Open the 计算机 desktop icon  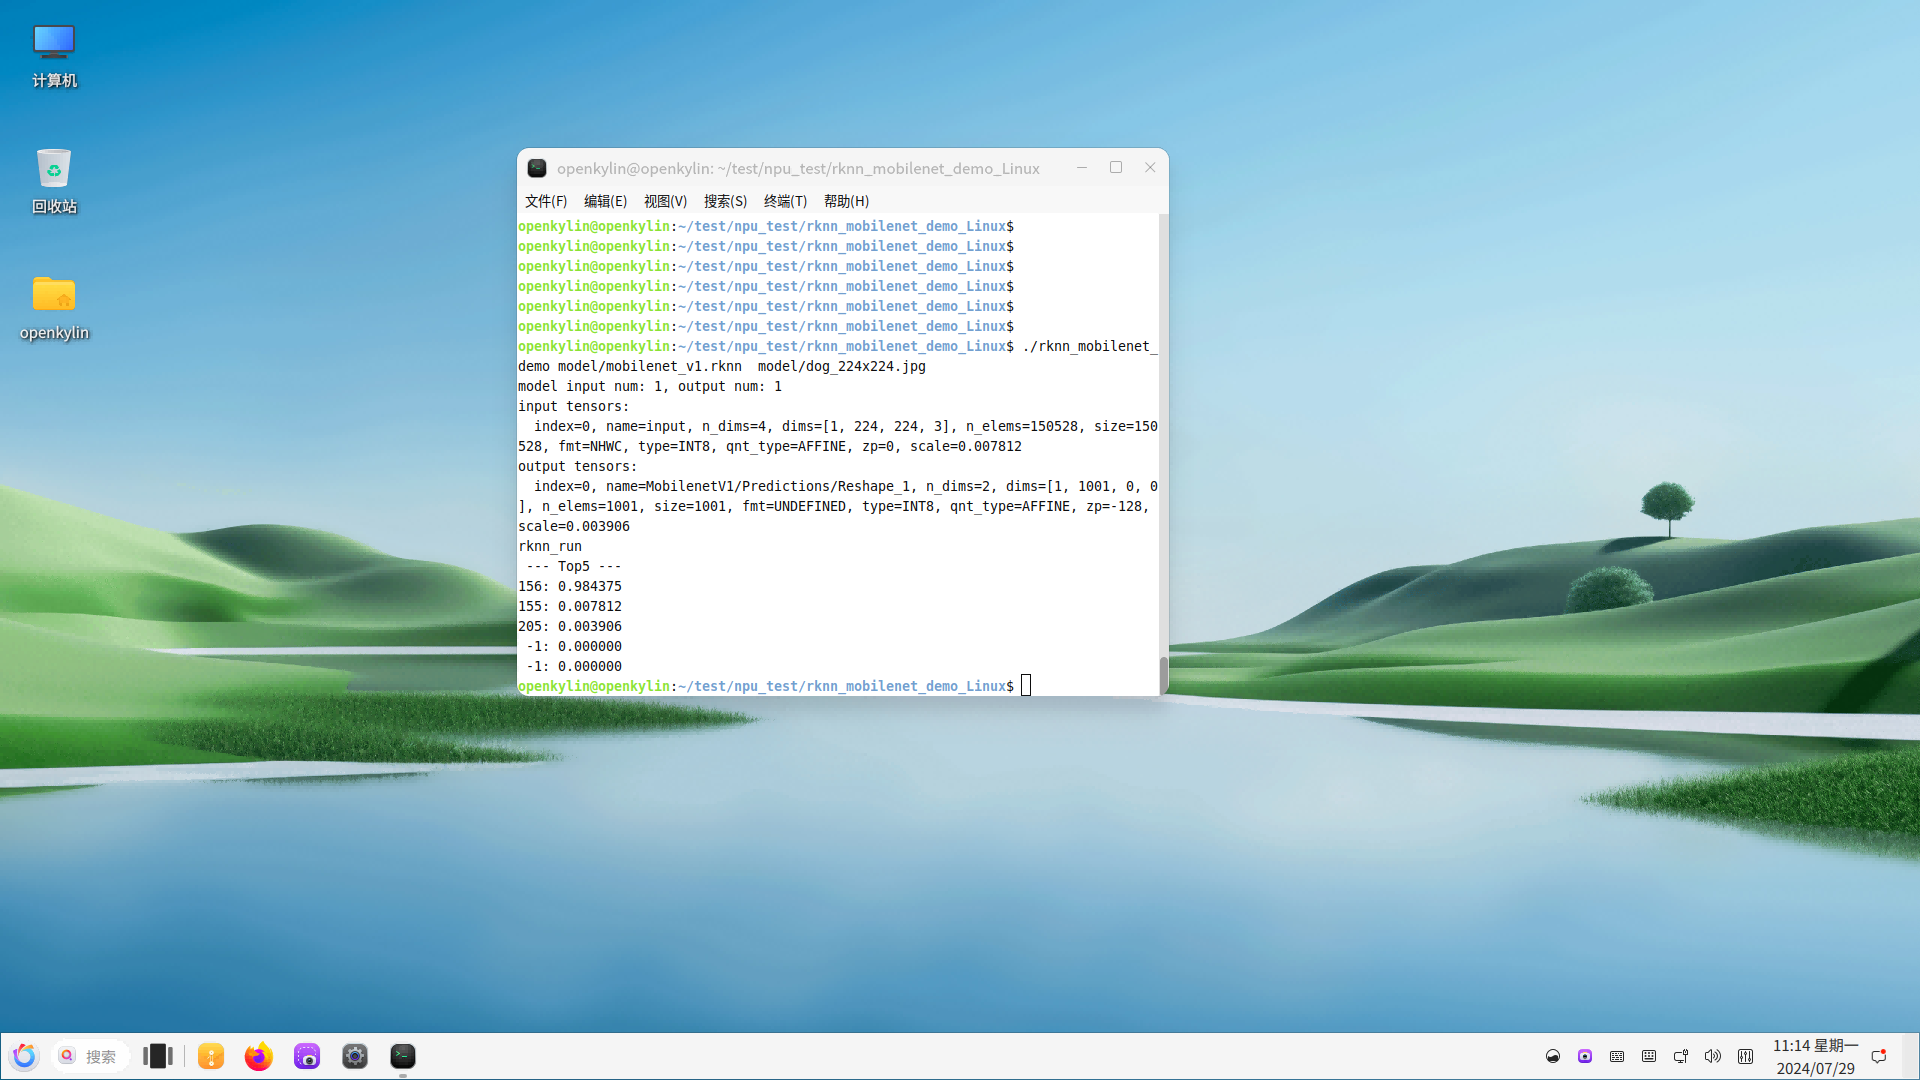point(54,56)
